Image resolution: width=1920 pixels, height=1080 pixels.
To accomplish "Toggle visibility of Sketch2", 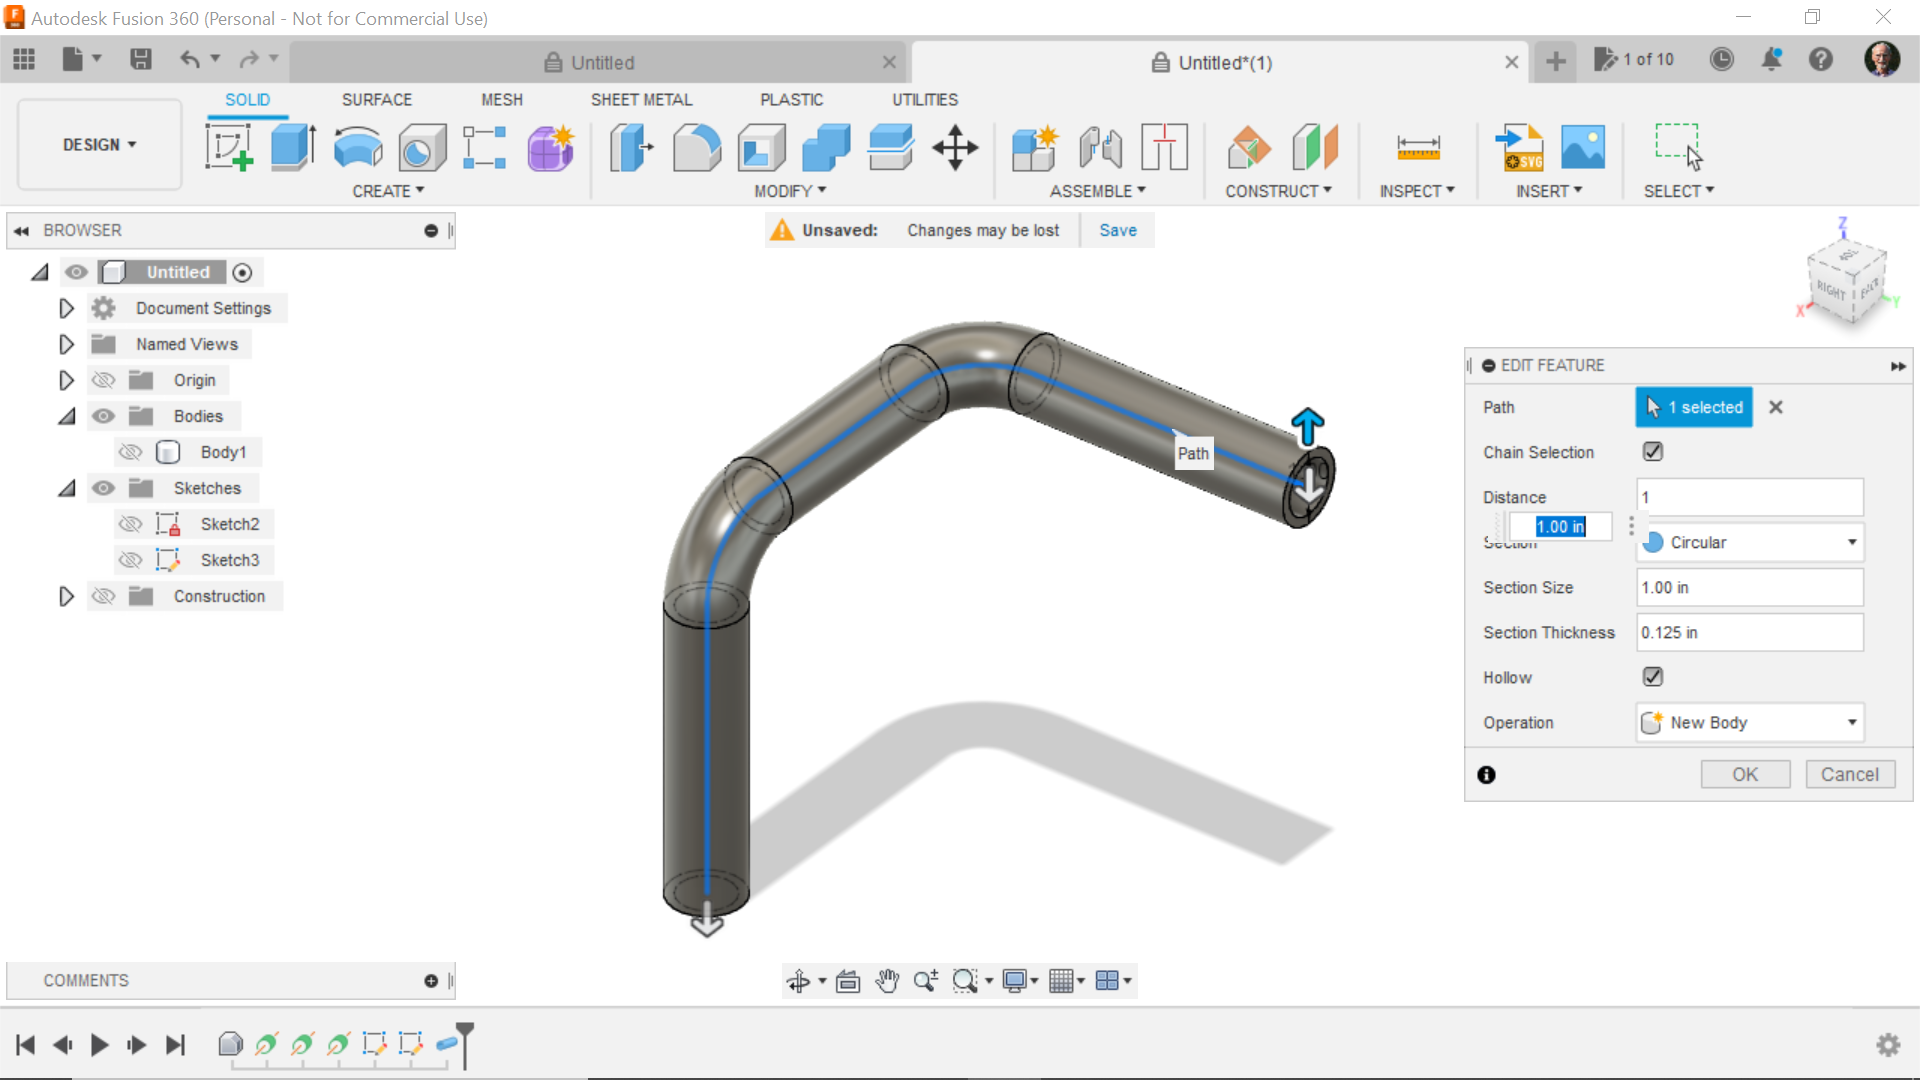I will 130,524.
